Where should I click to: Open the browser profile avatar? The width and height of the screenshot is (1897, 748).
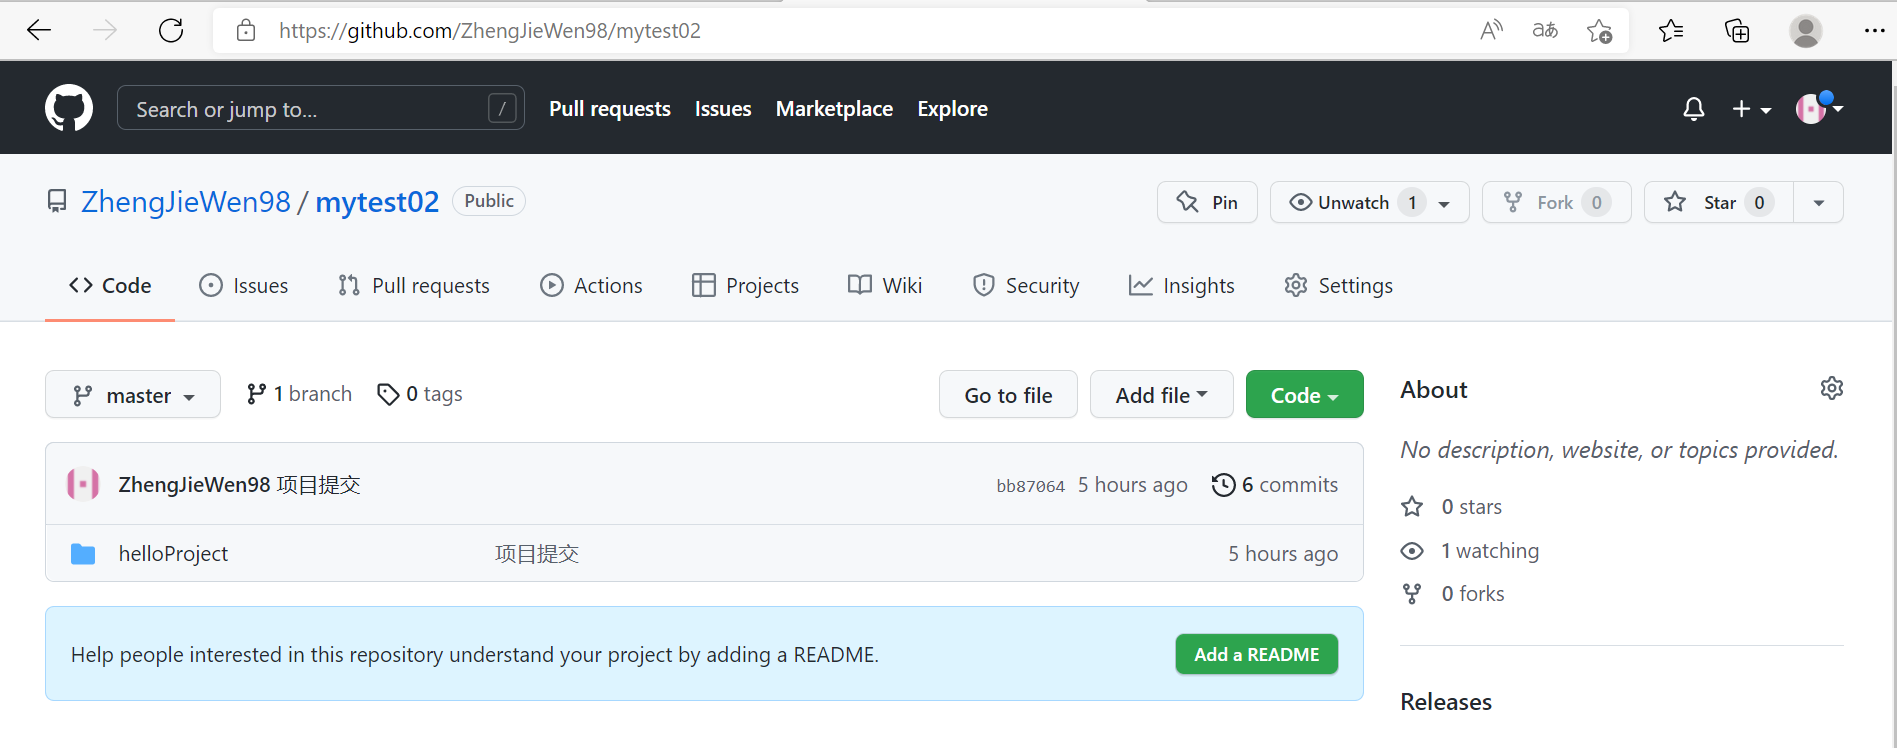coord(1805,31)
